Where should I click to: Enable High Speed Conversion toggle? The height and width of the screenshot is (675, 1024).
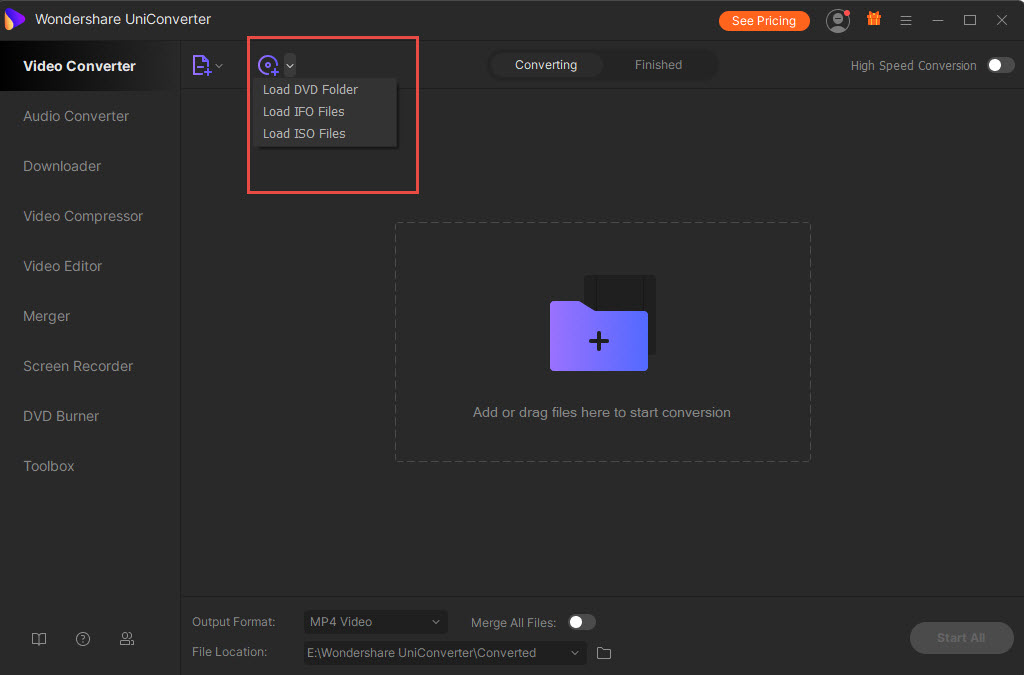click(1000, 65)
